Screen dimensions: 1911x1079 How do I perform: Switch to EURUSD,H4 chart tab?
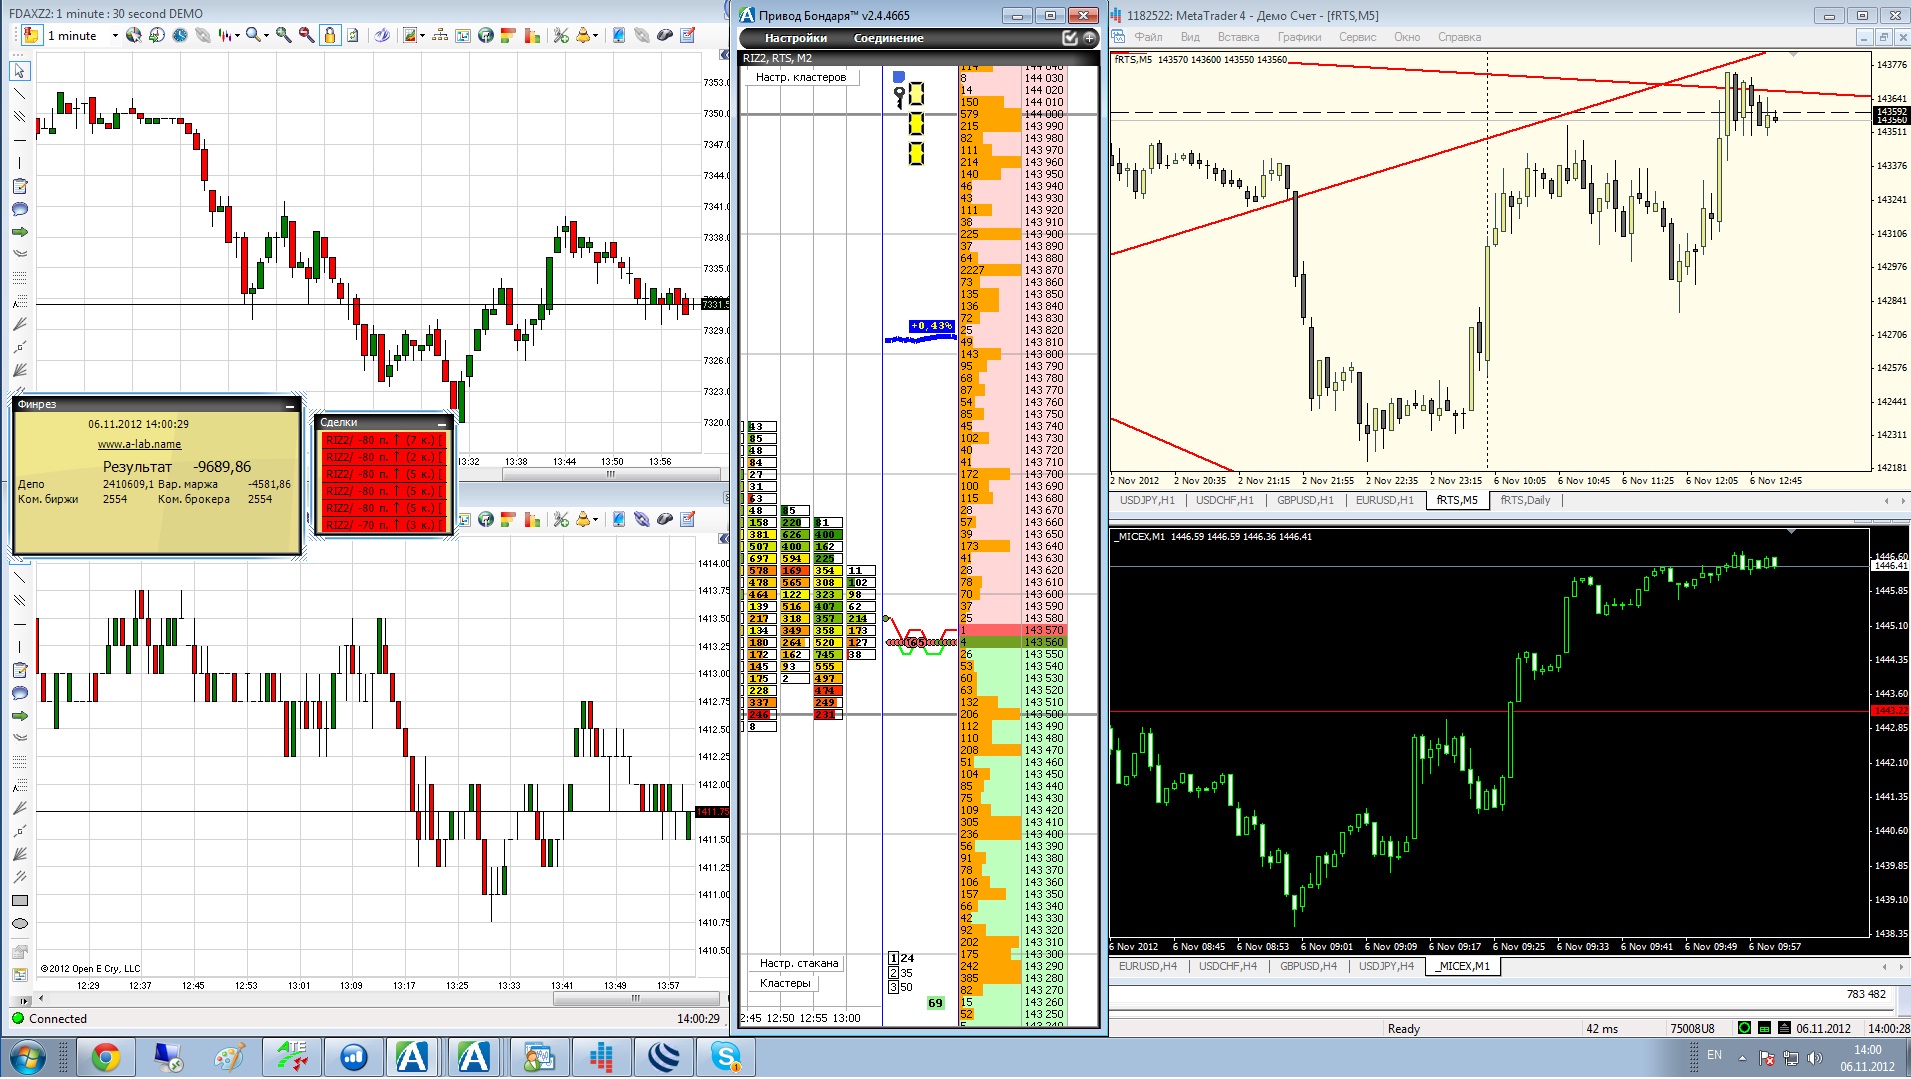[1147, 966]
